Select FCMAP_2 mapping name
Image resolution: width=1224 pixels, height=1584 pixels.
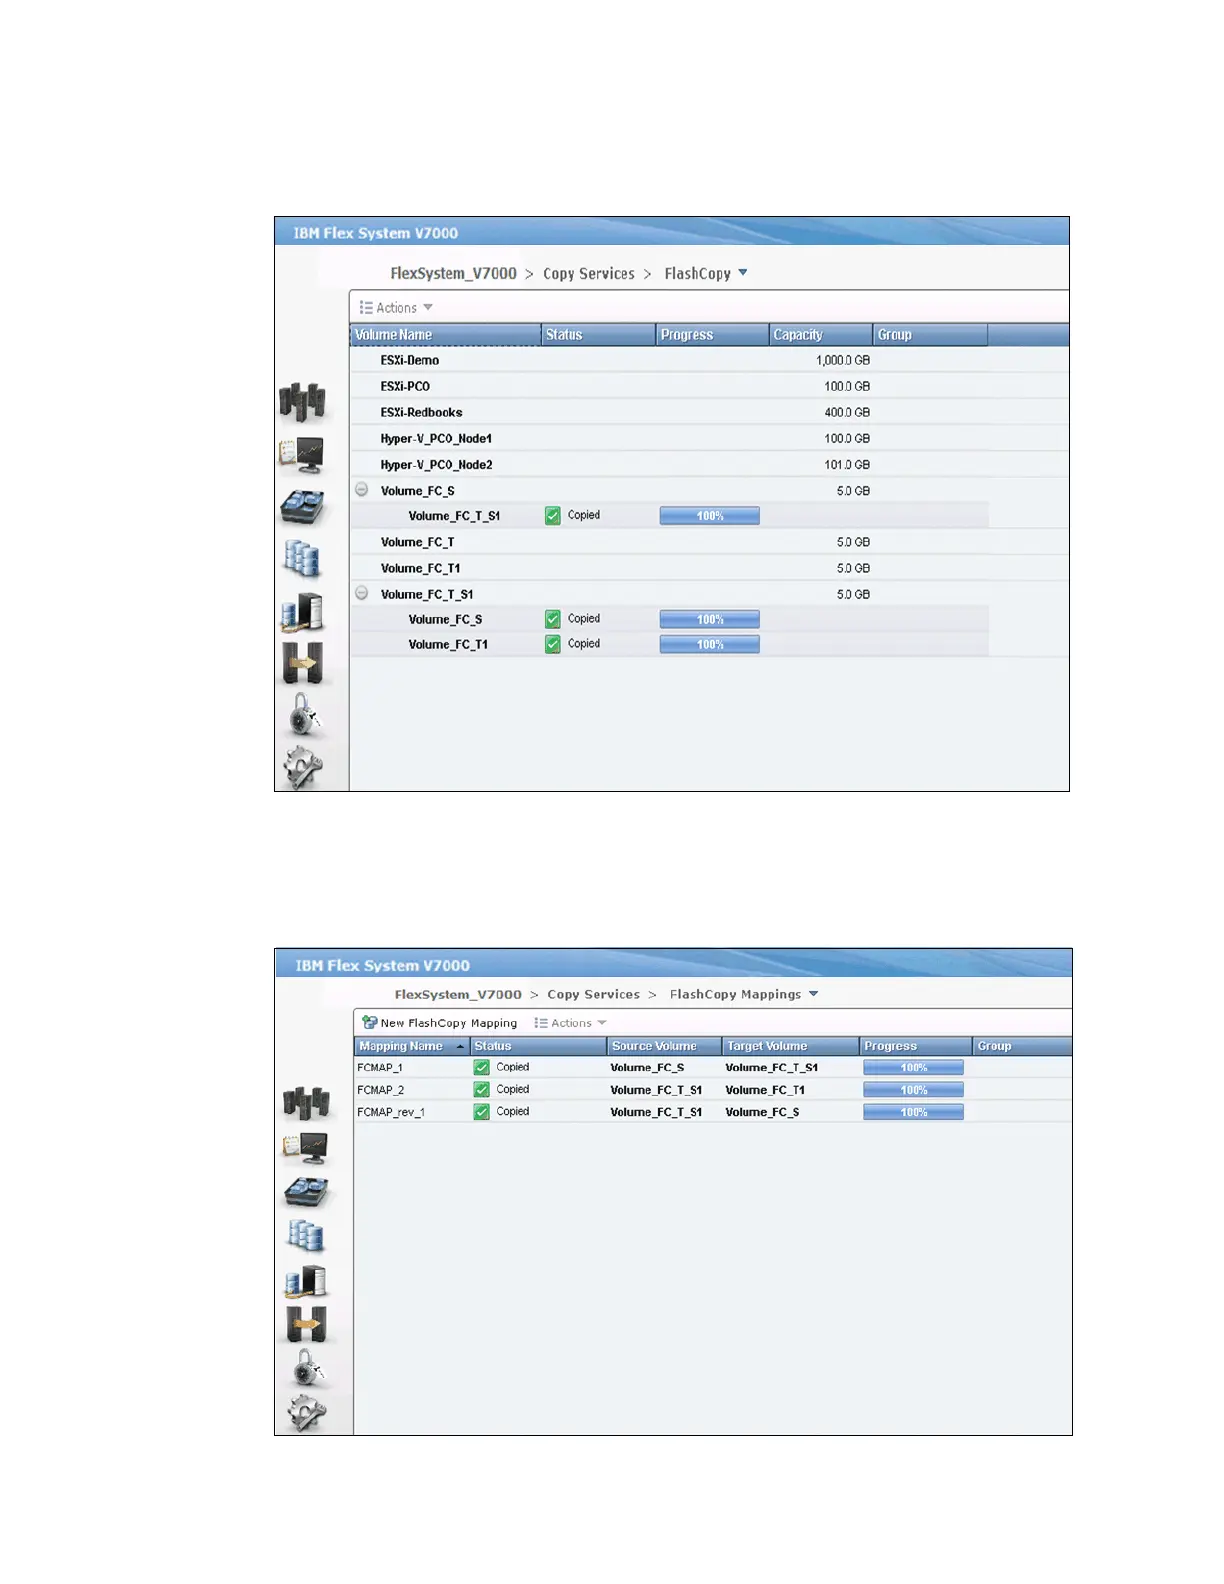click(381, 1090)
